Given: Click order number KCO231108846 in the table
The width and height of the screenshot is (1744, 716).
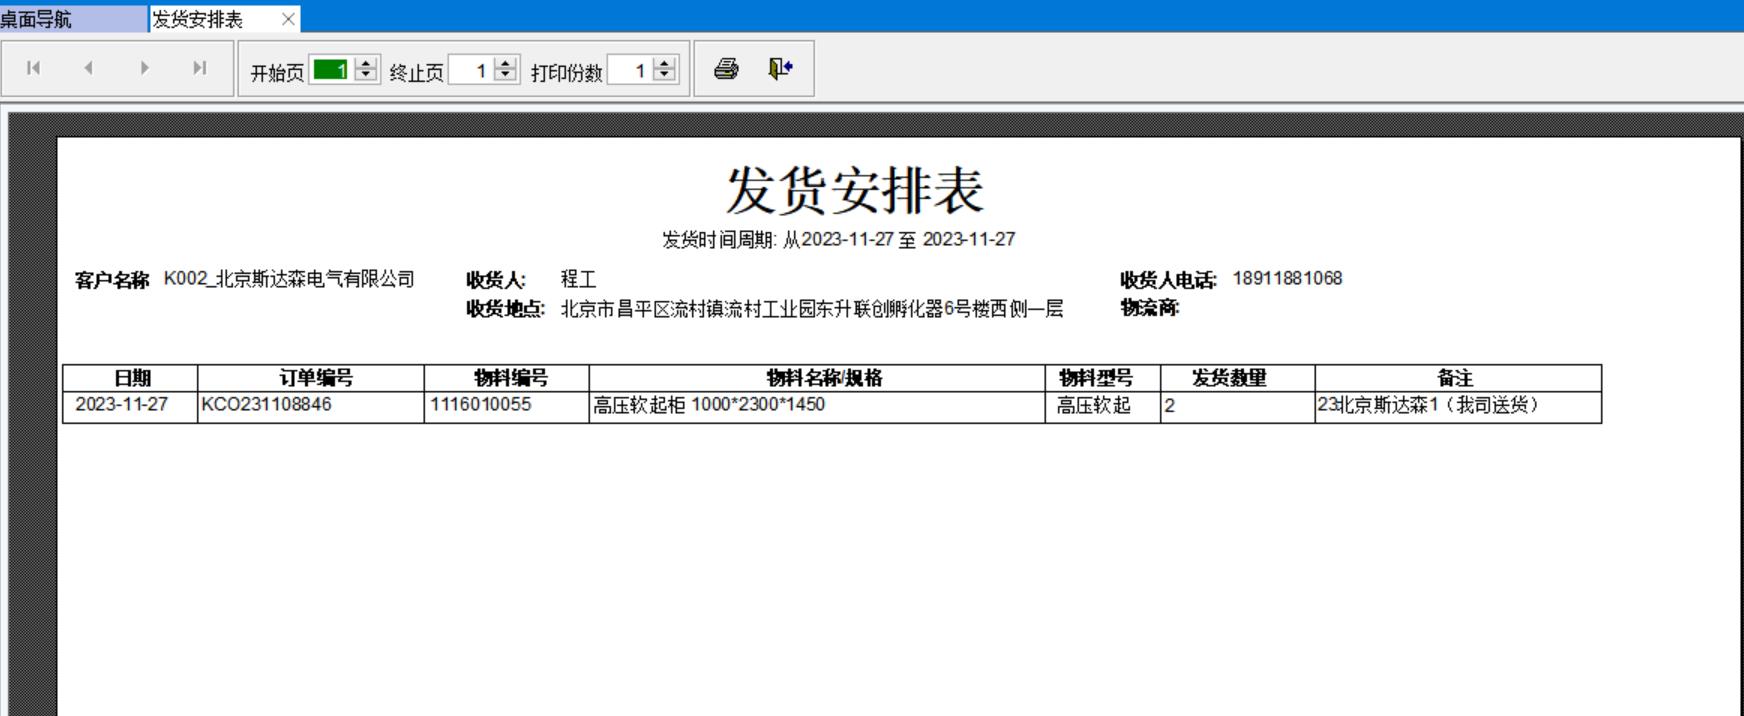Looking at the screenshot, I should (x=267, y=405).
